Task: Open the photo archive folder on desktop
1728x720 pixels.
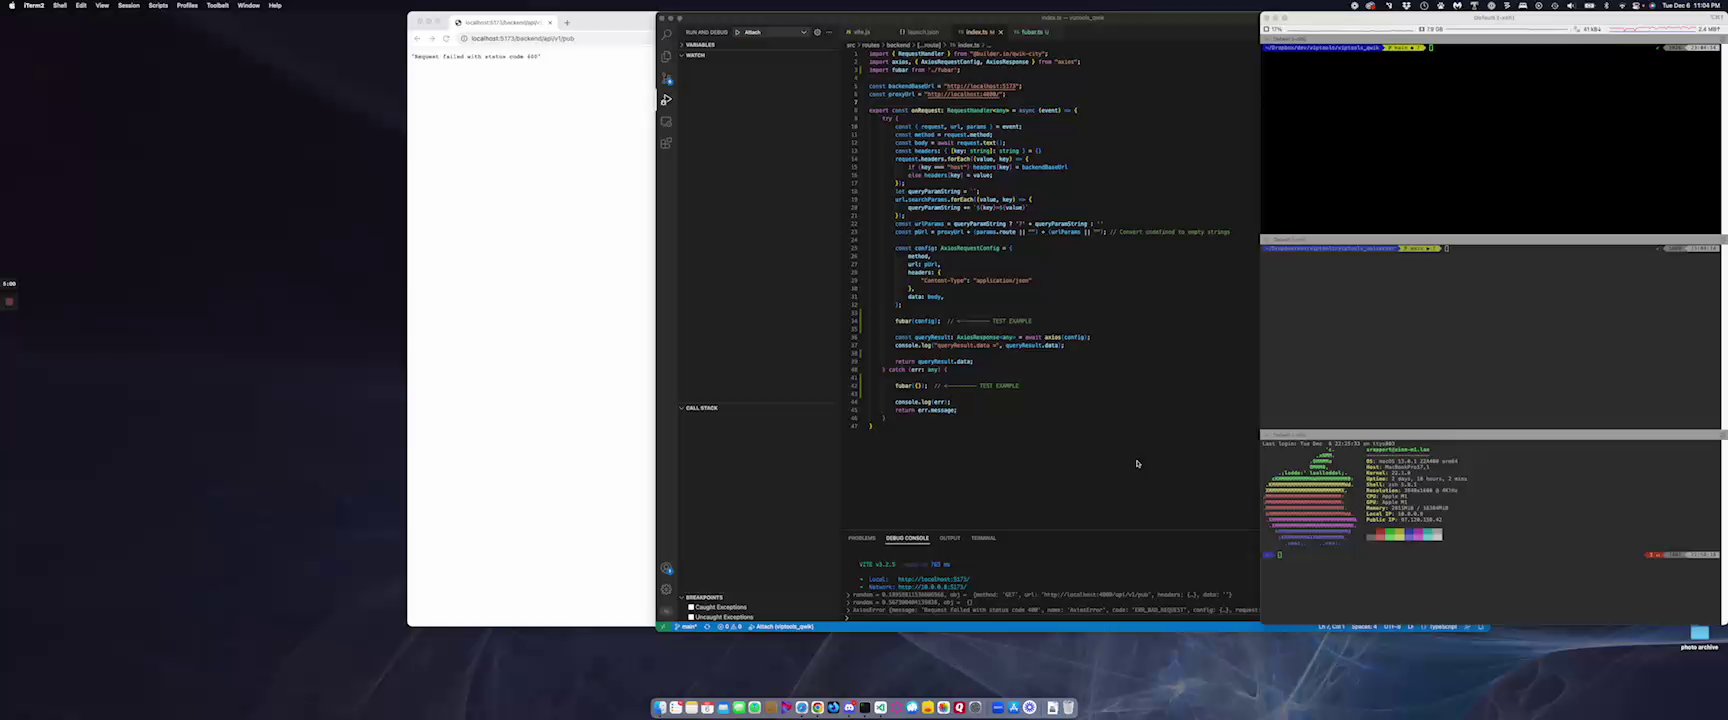Action: [1699, 637]
